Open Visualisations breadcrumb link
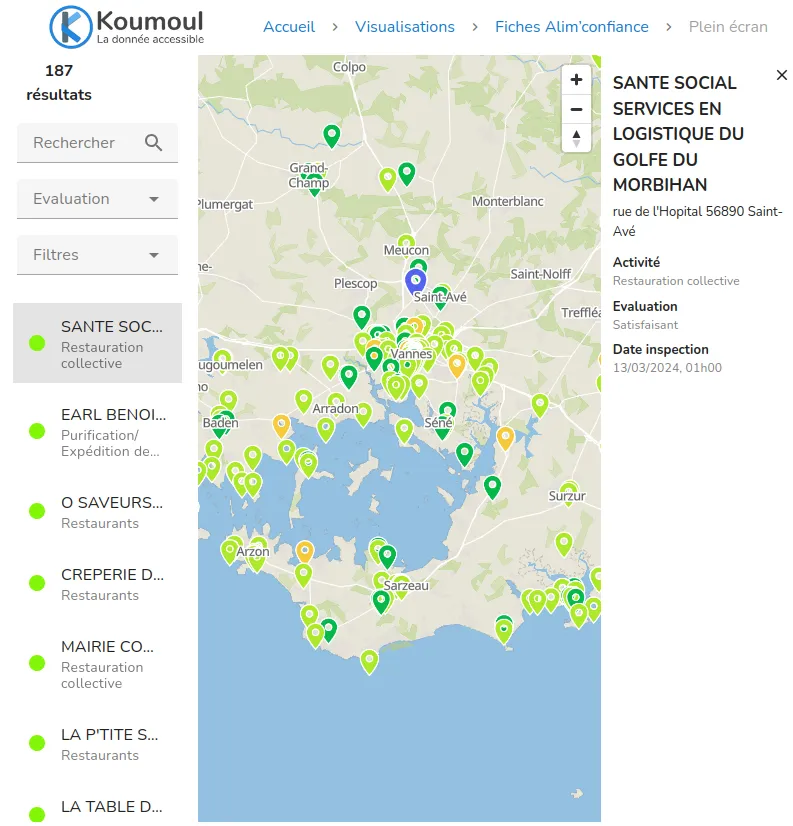This screenshot has width=793, height=826. click(x=405, y=27)
